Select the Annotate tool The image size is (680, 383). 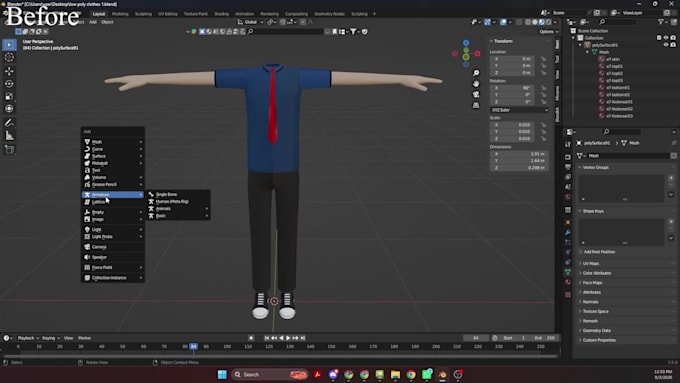(10, 123)
